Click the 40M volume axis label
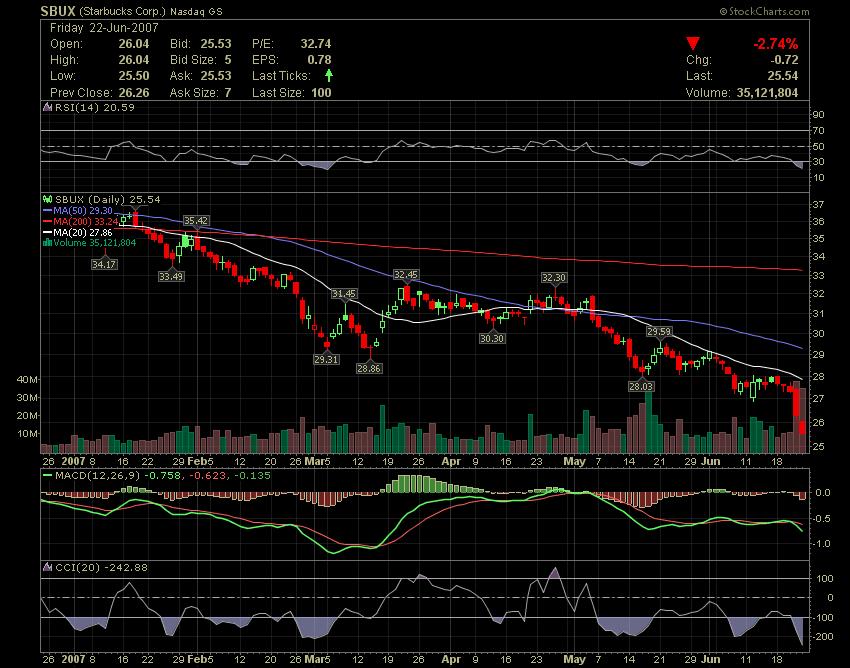This screenshot has width=850, height=668. [27, 380]
